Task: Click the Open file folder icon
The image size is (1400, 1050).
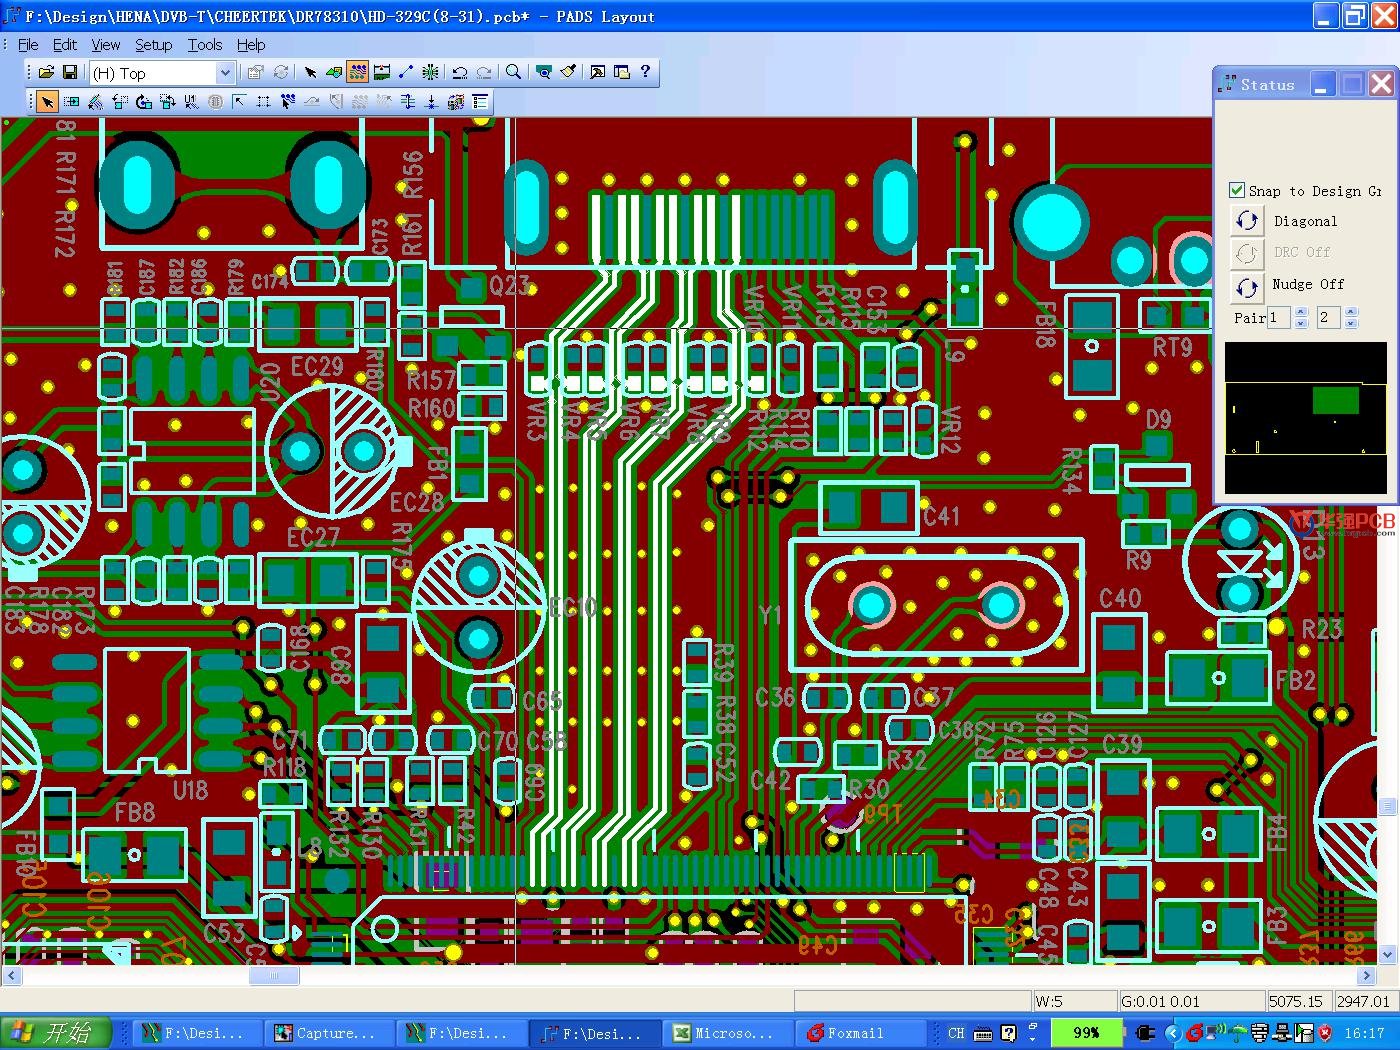Action: 46,72
